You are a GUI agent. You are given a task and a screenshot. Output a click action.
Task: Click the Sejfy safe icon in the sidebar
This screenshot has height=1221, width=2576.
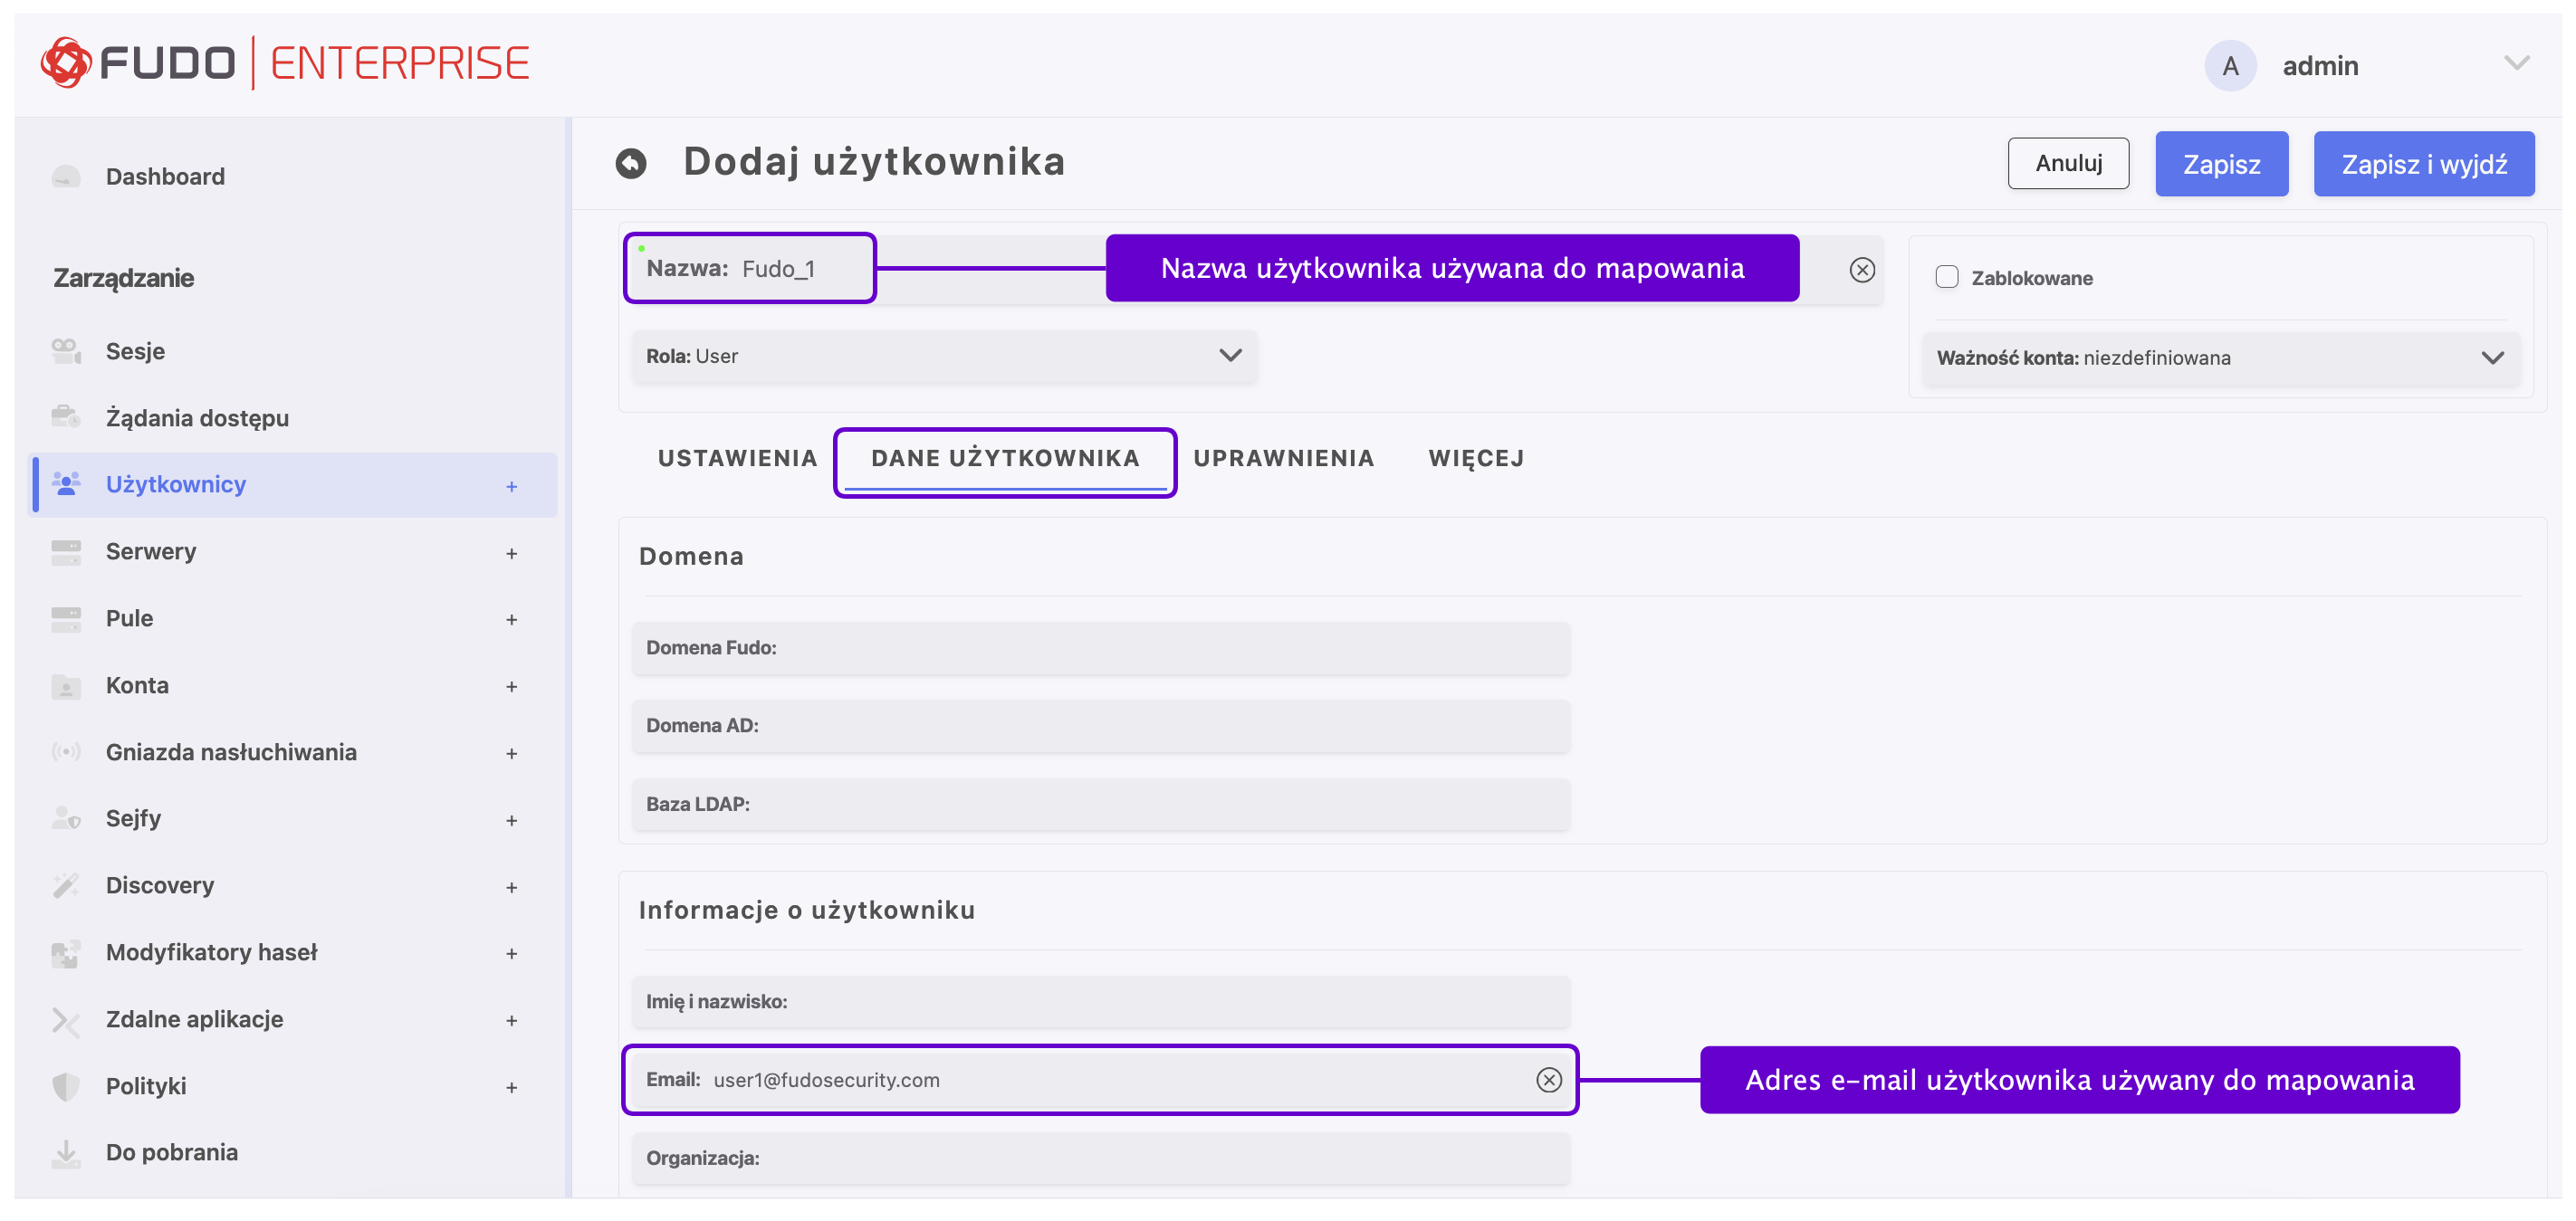tap(66, 818)
